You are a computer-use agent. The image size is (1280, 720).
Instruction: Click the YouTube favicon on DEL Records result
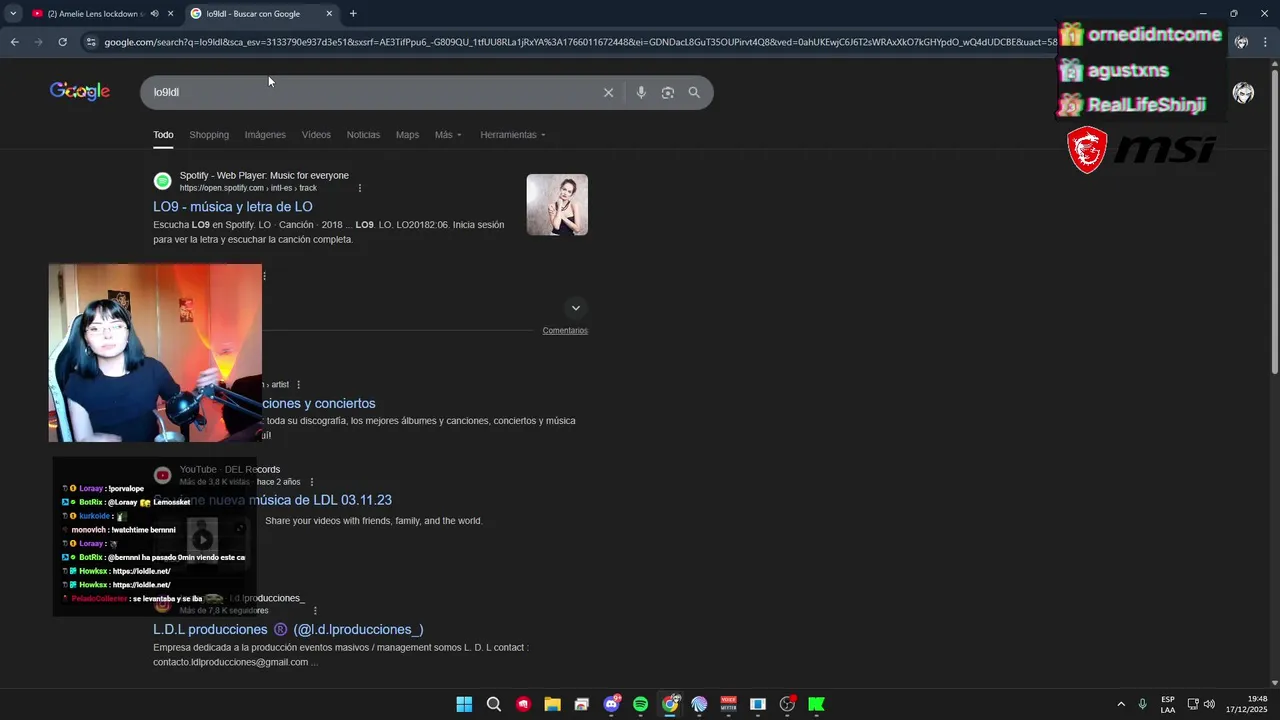click(162, 475)
